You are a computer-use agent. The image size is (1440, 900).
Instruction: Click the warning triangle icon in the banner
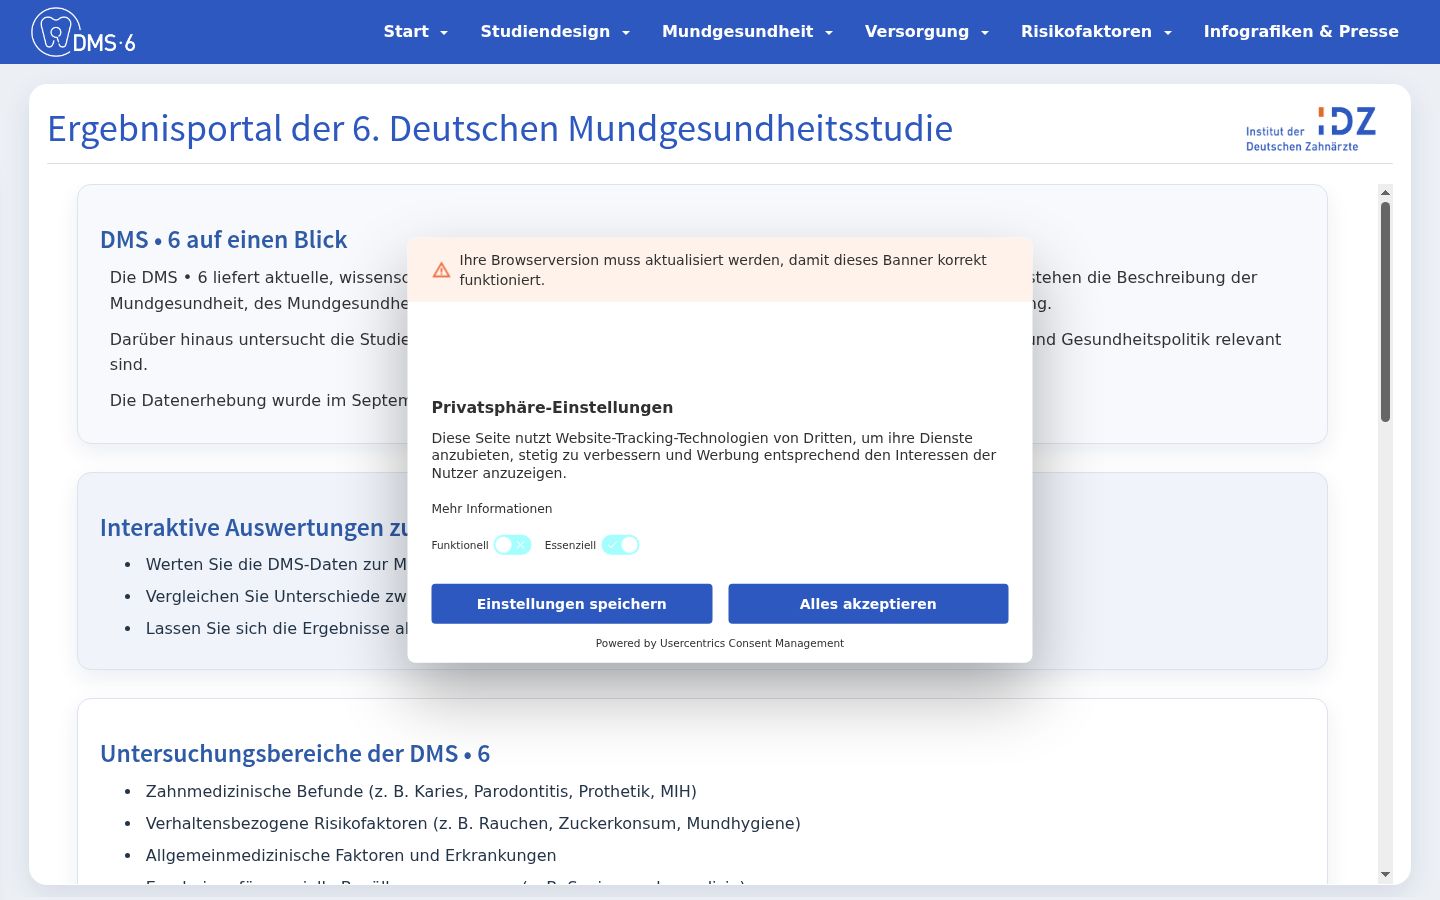[x=441, y=270]
